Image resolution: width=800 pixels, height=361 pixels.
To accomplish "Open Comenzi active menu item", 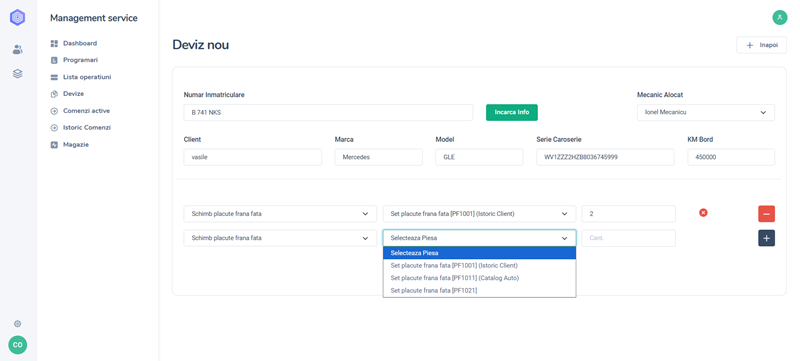I will 86,111.
